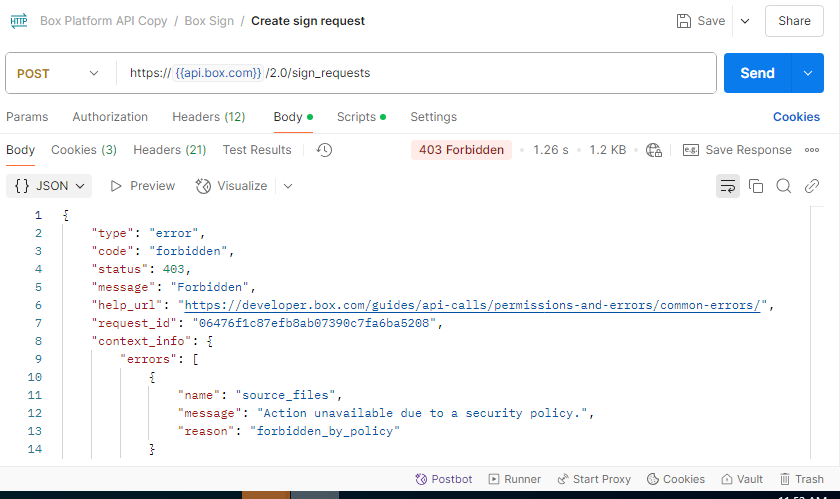
Task: Click the {{api.box.com}} variable in URL
Action: point(218,73)
